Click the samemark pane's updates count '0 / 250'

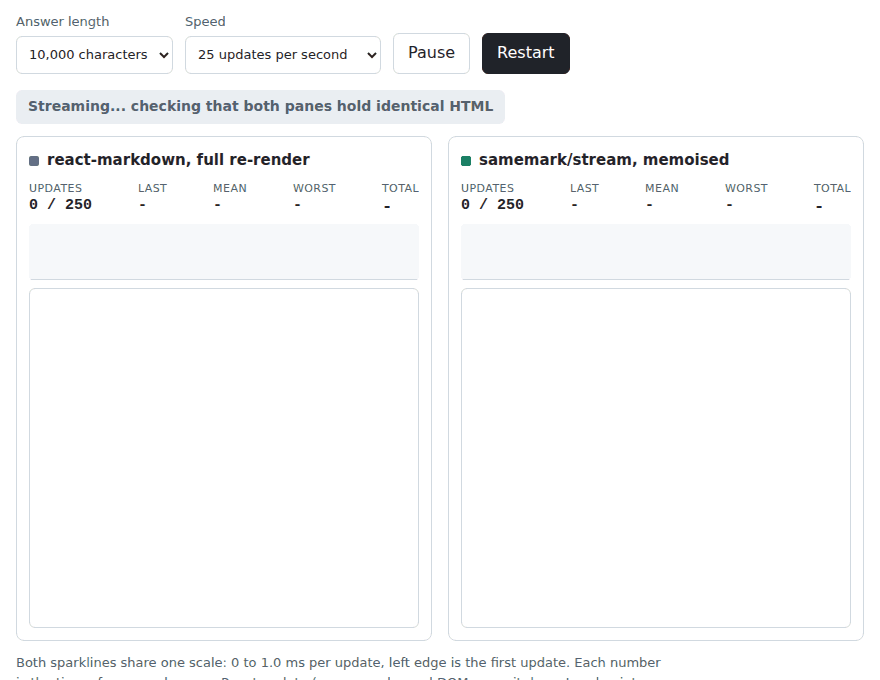(492, 204)
